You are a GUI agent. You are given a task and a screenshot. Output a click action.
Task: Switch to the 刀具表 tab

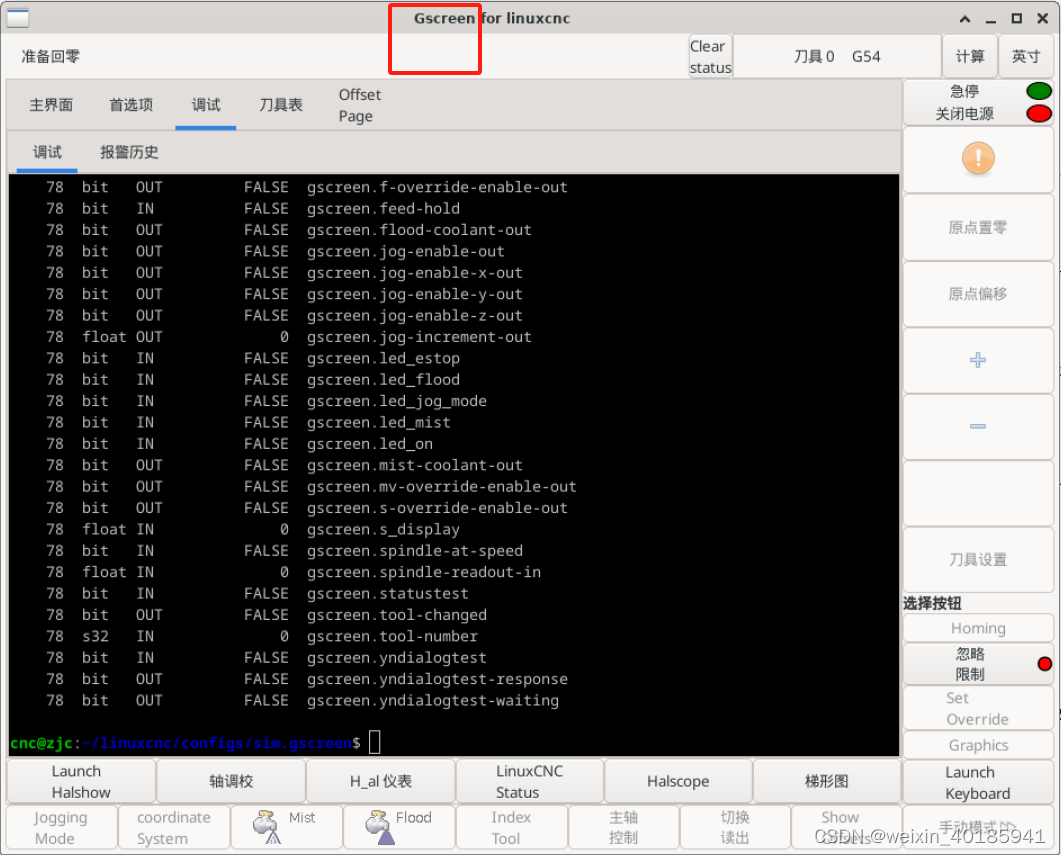[280, 104]
